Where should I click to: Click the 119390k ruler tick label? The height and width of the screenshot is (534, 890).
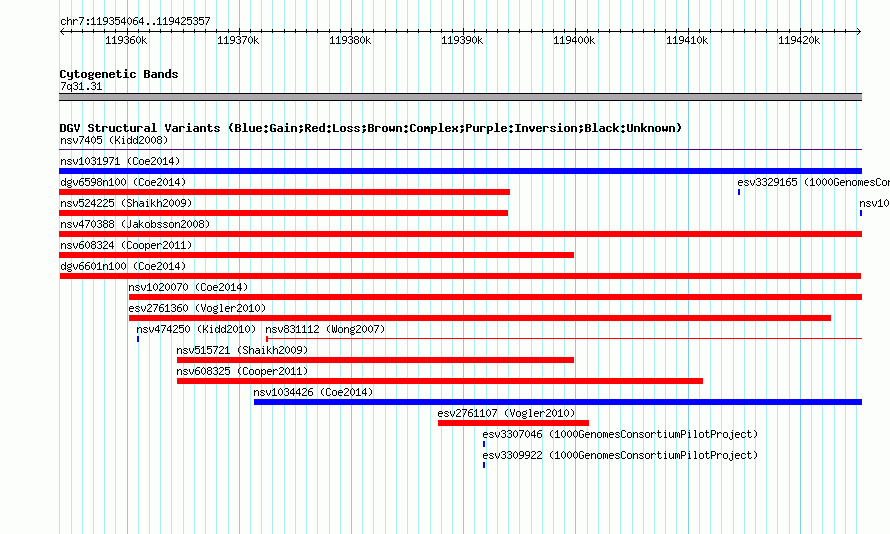(x=462, y=40)
